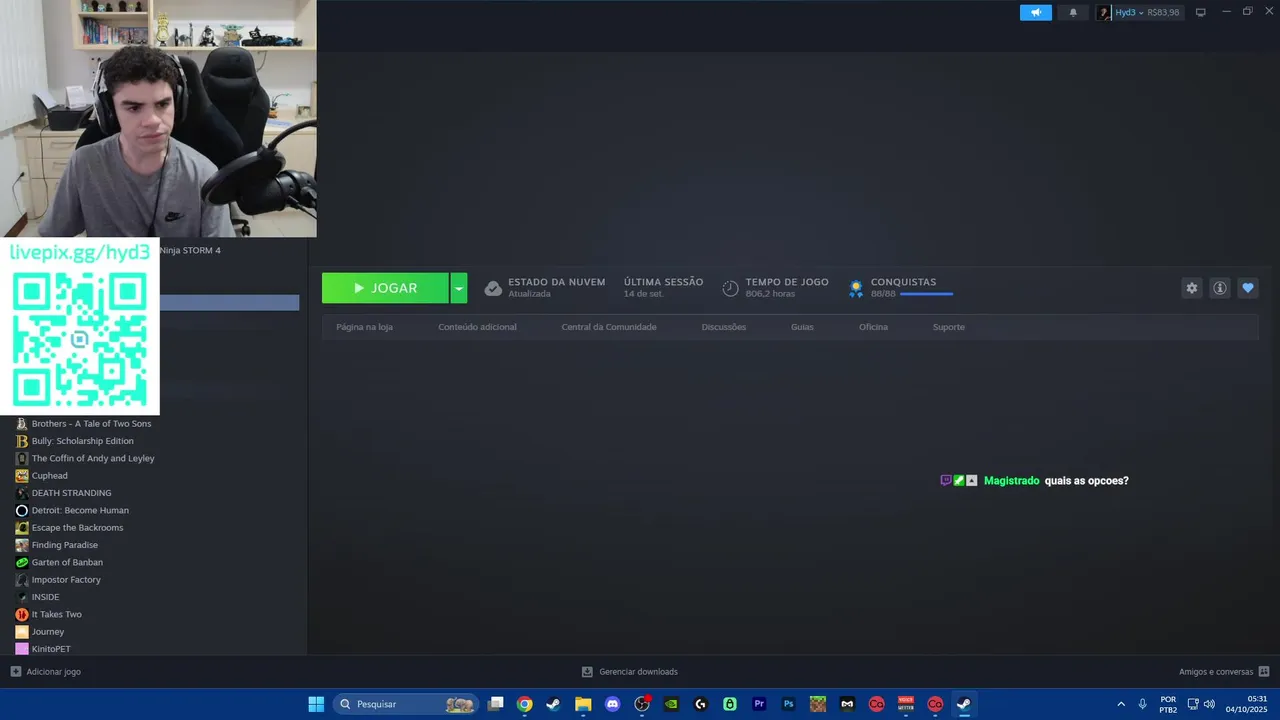The width and height of the screenshot is (1280, 720).
Task: Select Detroit: Become Human
Action: [x=80, y=510]
